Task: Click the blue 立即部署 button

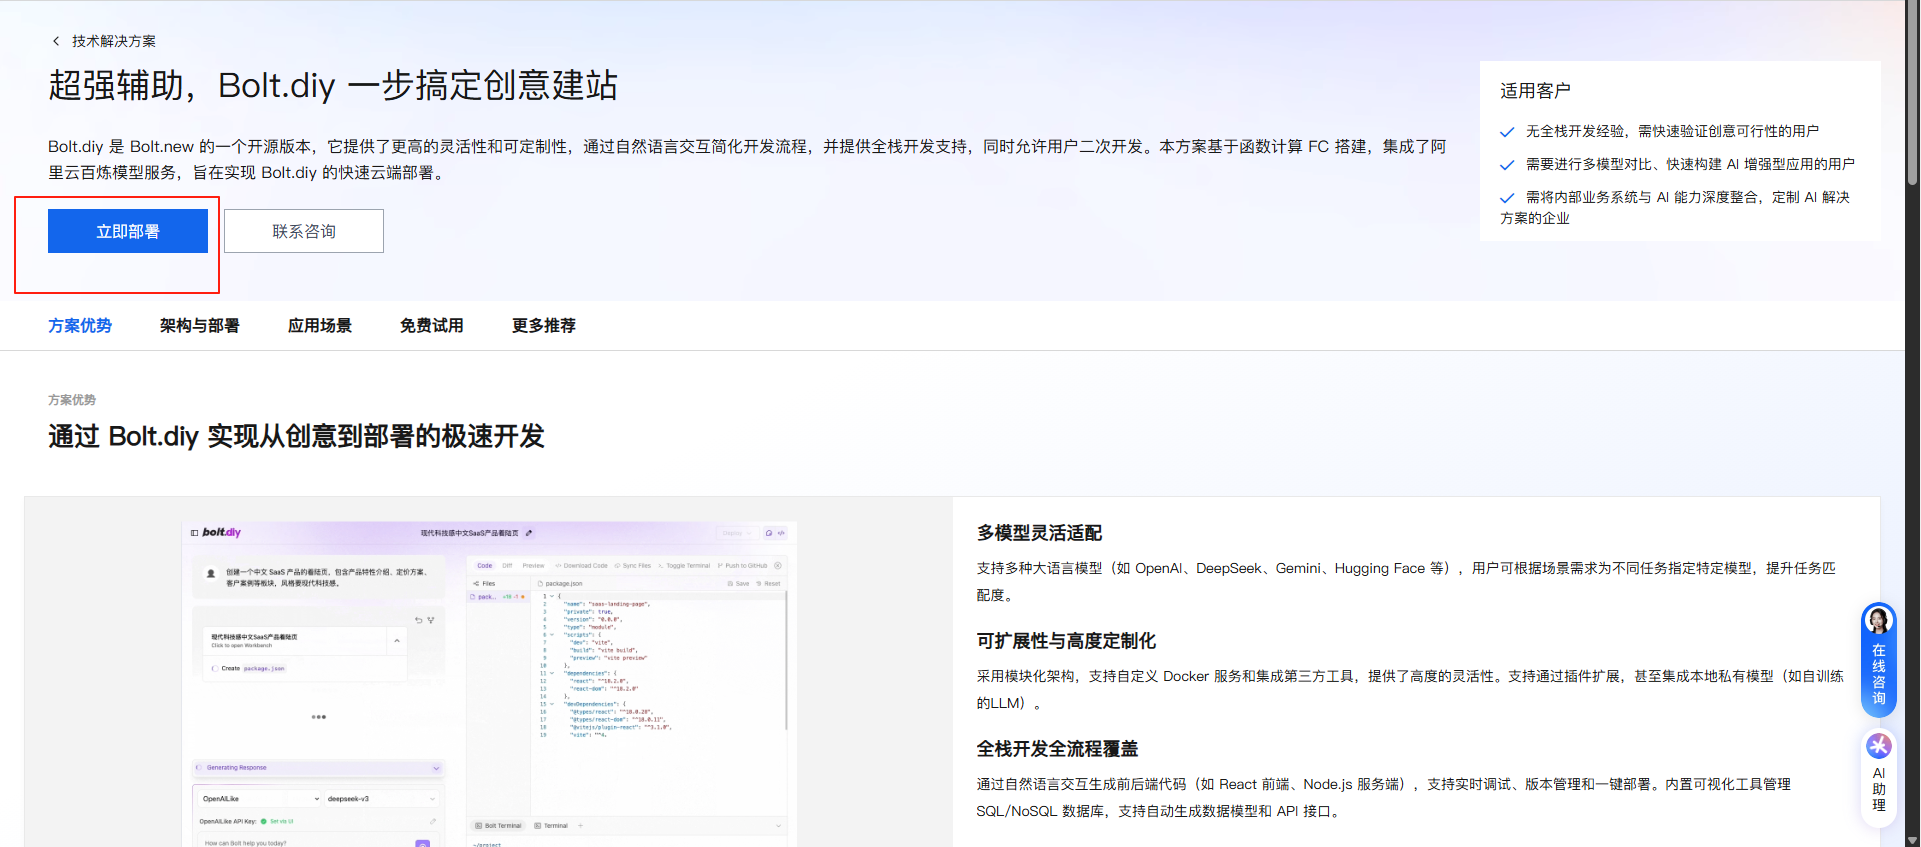Action: [x=128, y=231]
